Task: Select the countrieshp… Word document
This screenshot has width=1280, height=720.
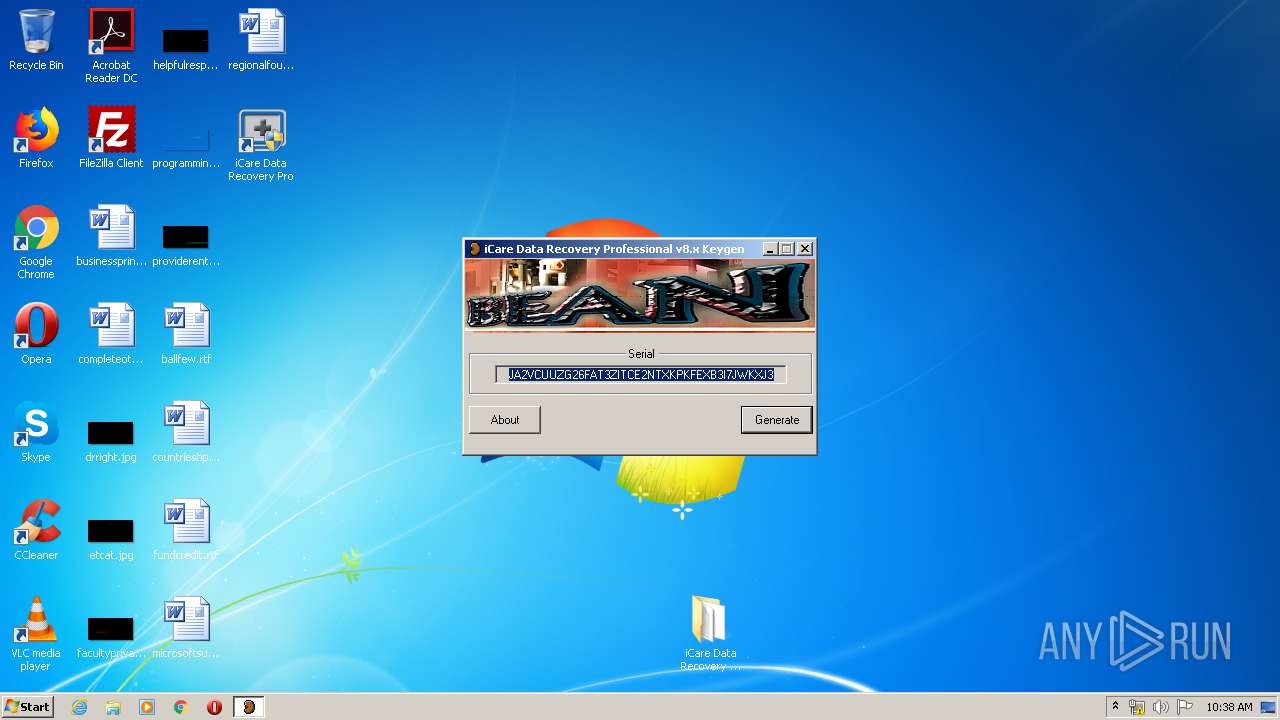Action: coord(185,433)
